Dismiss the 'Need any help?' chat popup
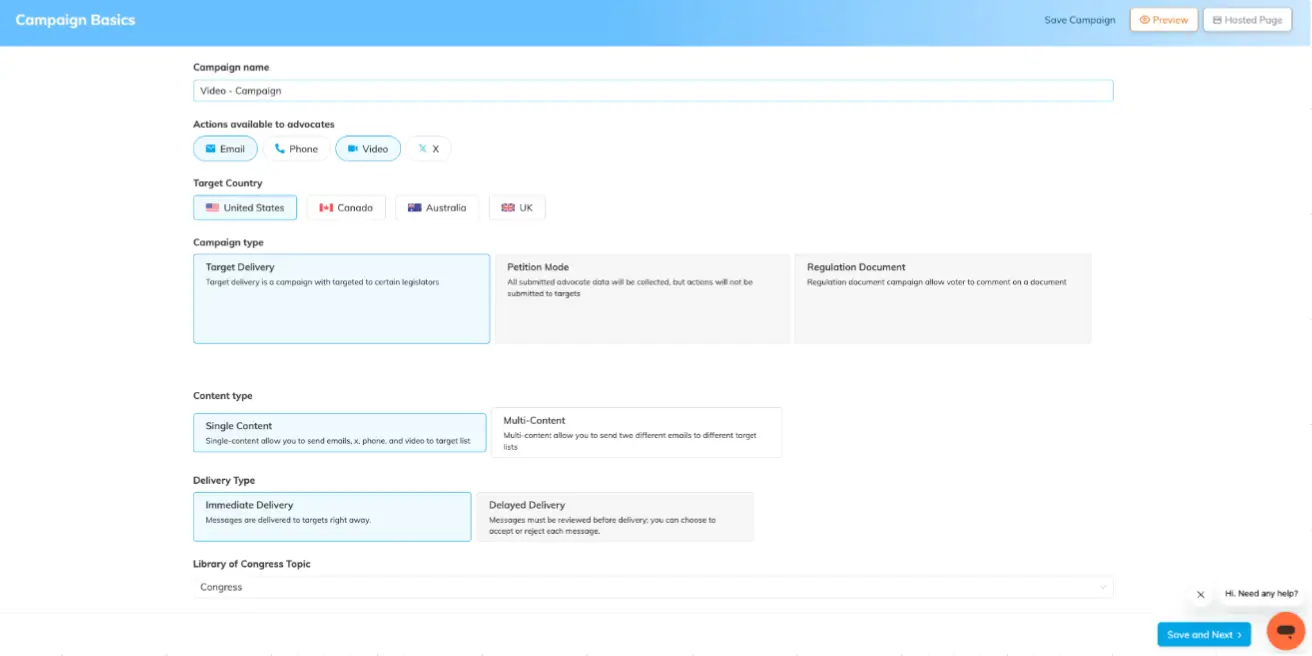The image size is (1312, 656). [x=1200, y=594]
